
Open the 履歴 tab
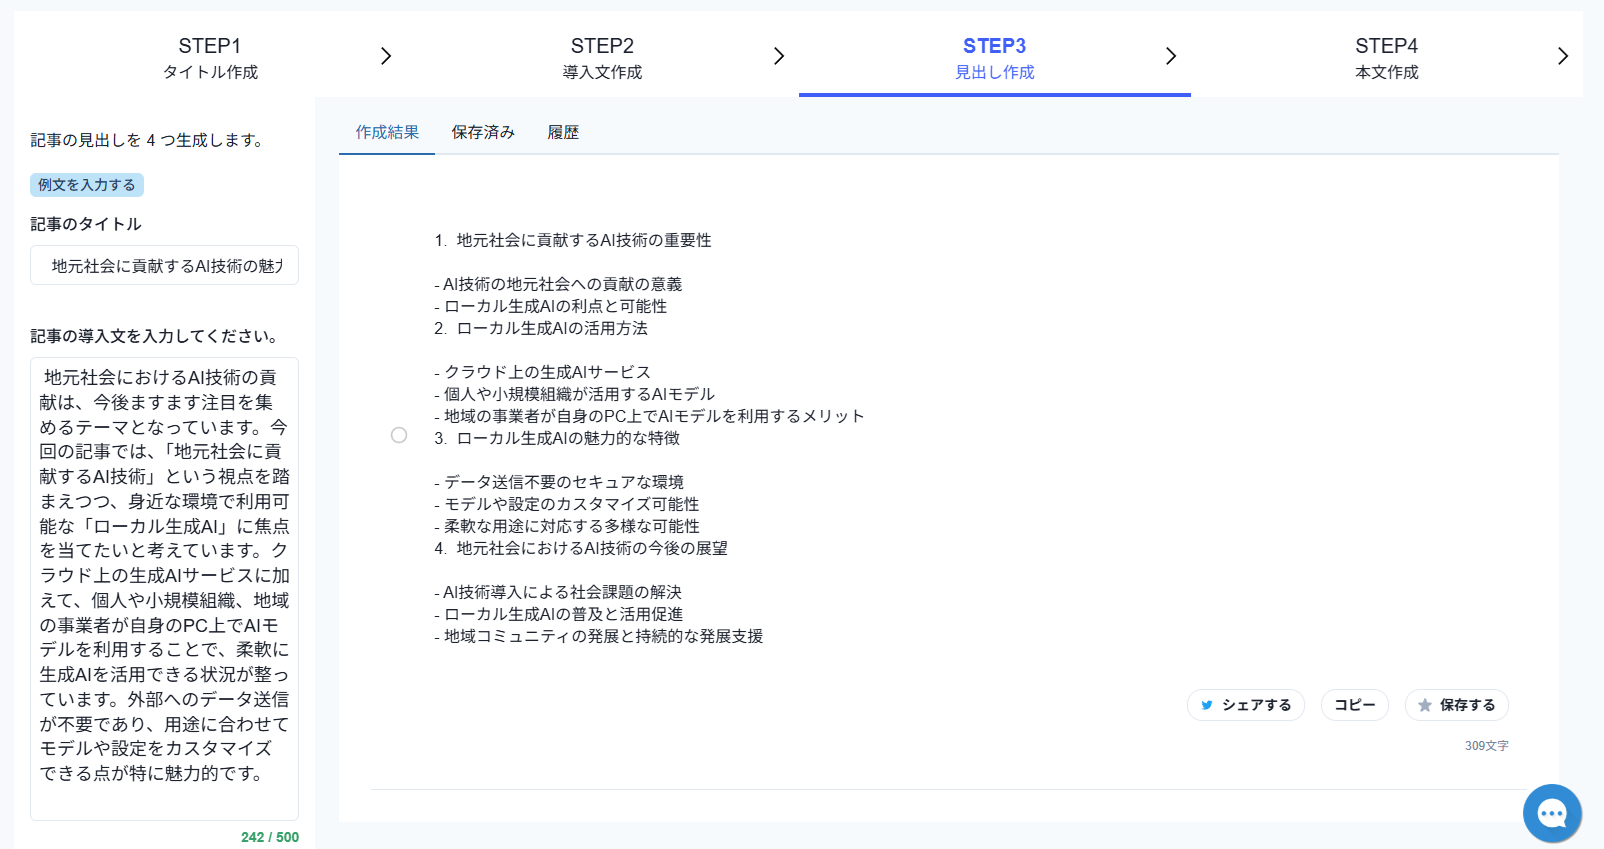563,132
